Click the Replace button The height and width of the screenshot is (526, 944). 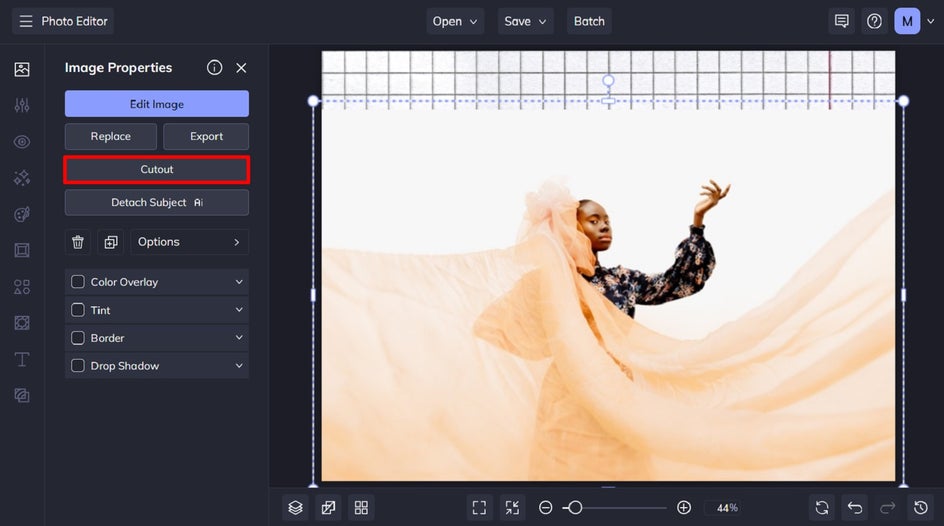[111, 137]
